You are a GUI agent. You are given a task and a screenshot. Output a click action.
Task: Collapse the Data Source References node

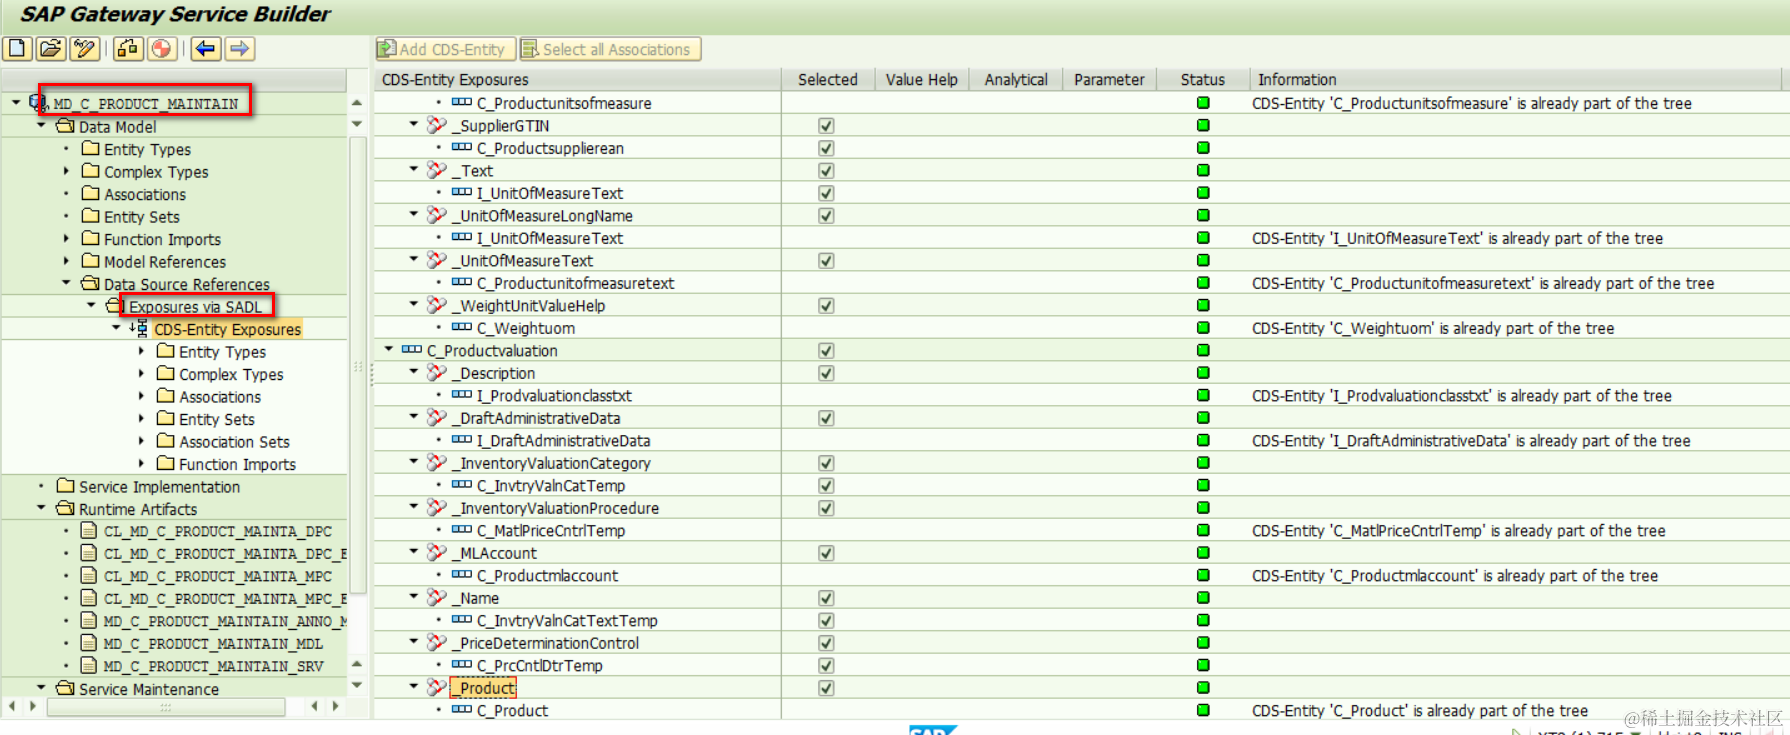coord(66,283)
